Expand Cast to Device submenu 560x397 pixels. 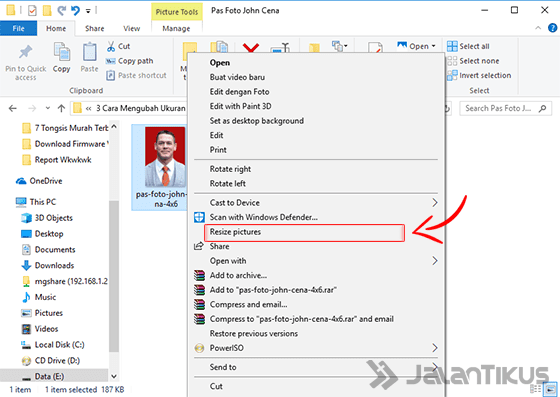click(x=435, y=203)
